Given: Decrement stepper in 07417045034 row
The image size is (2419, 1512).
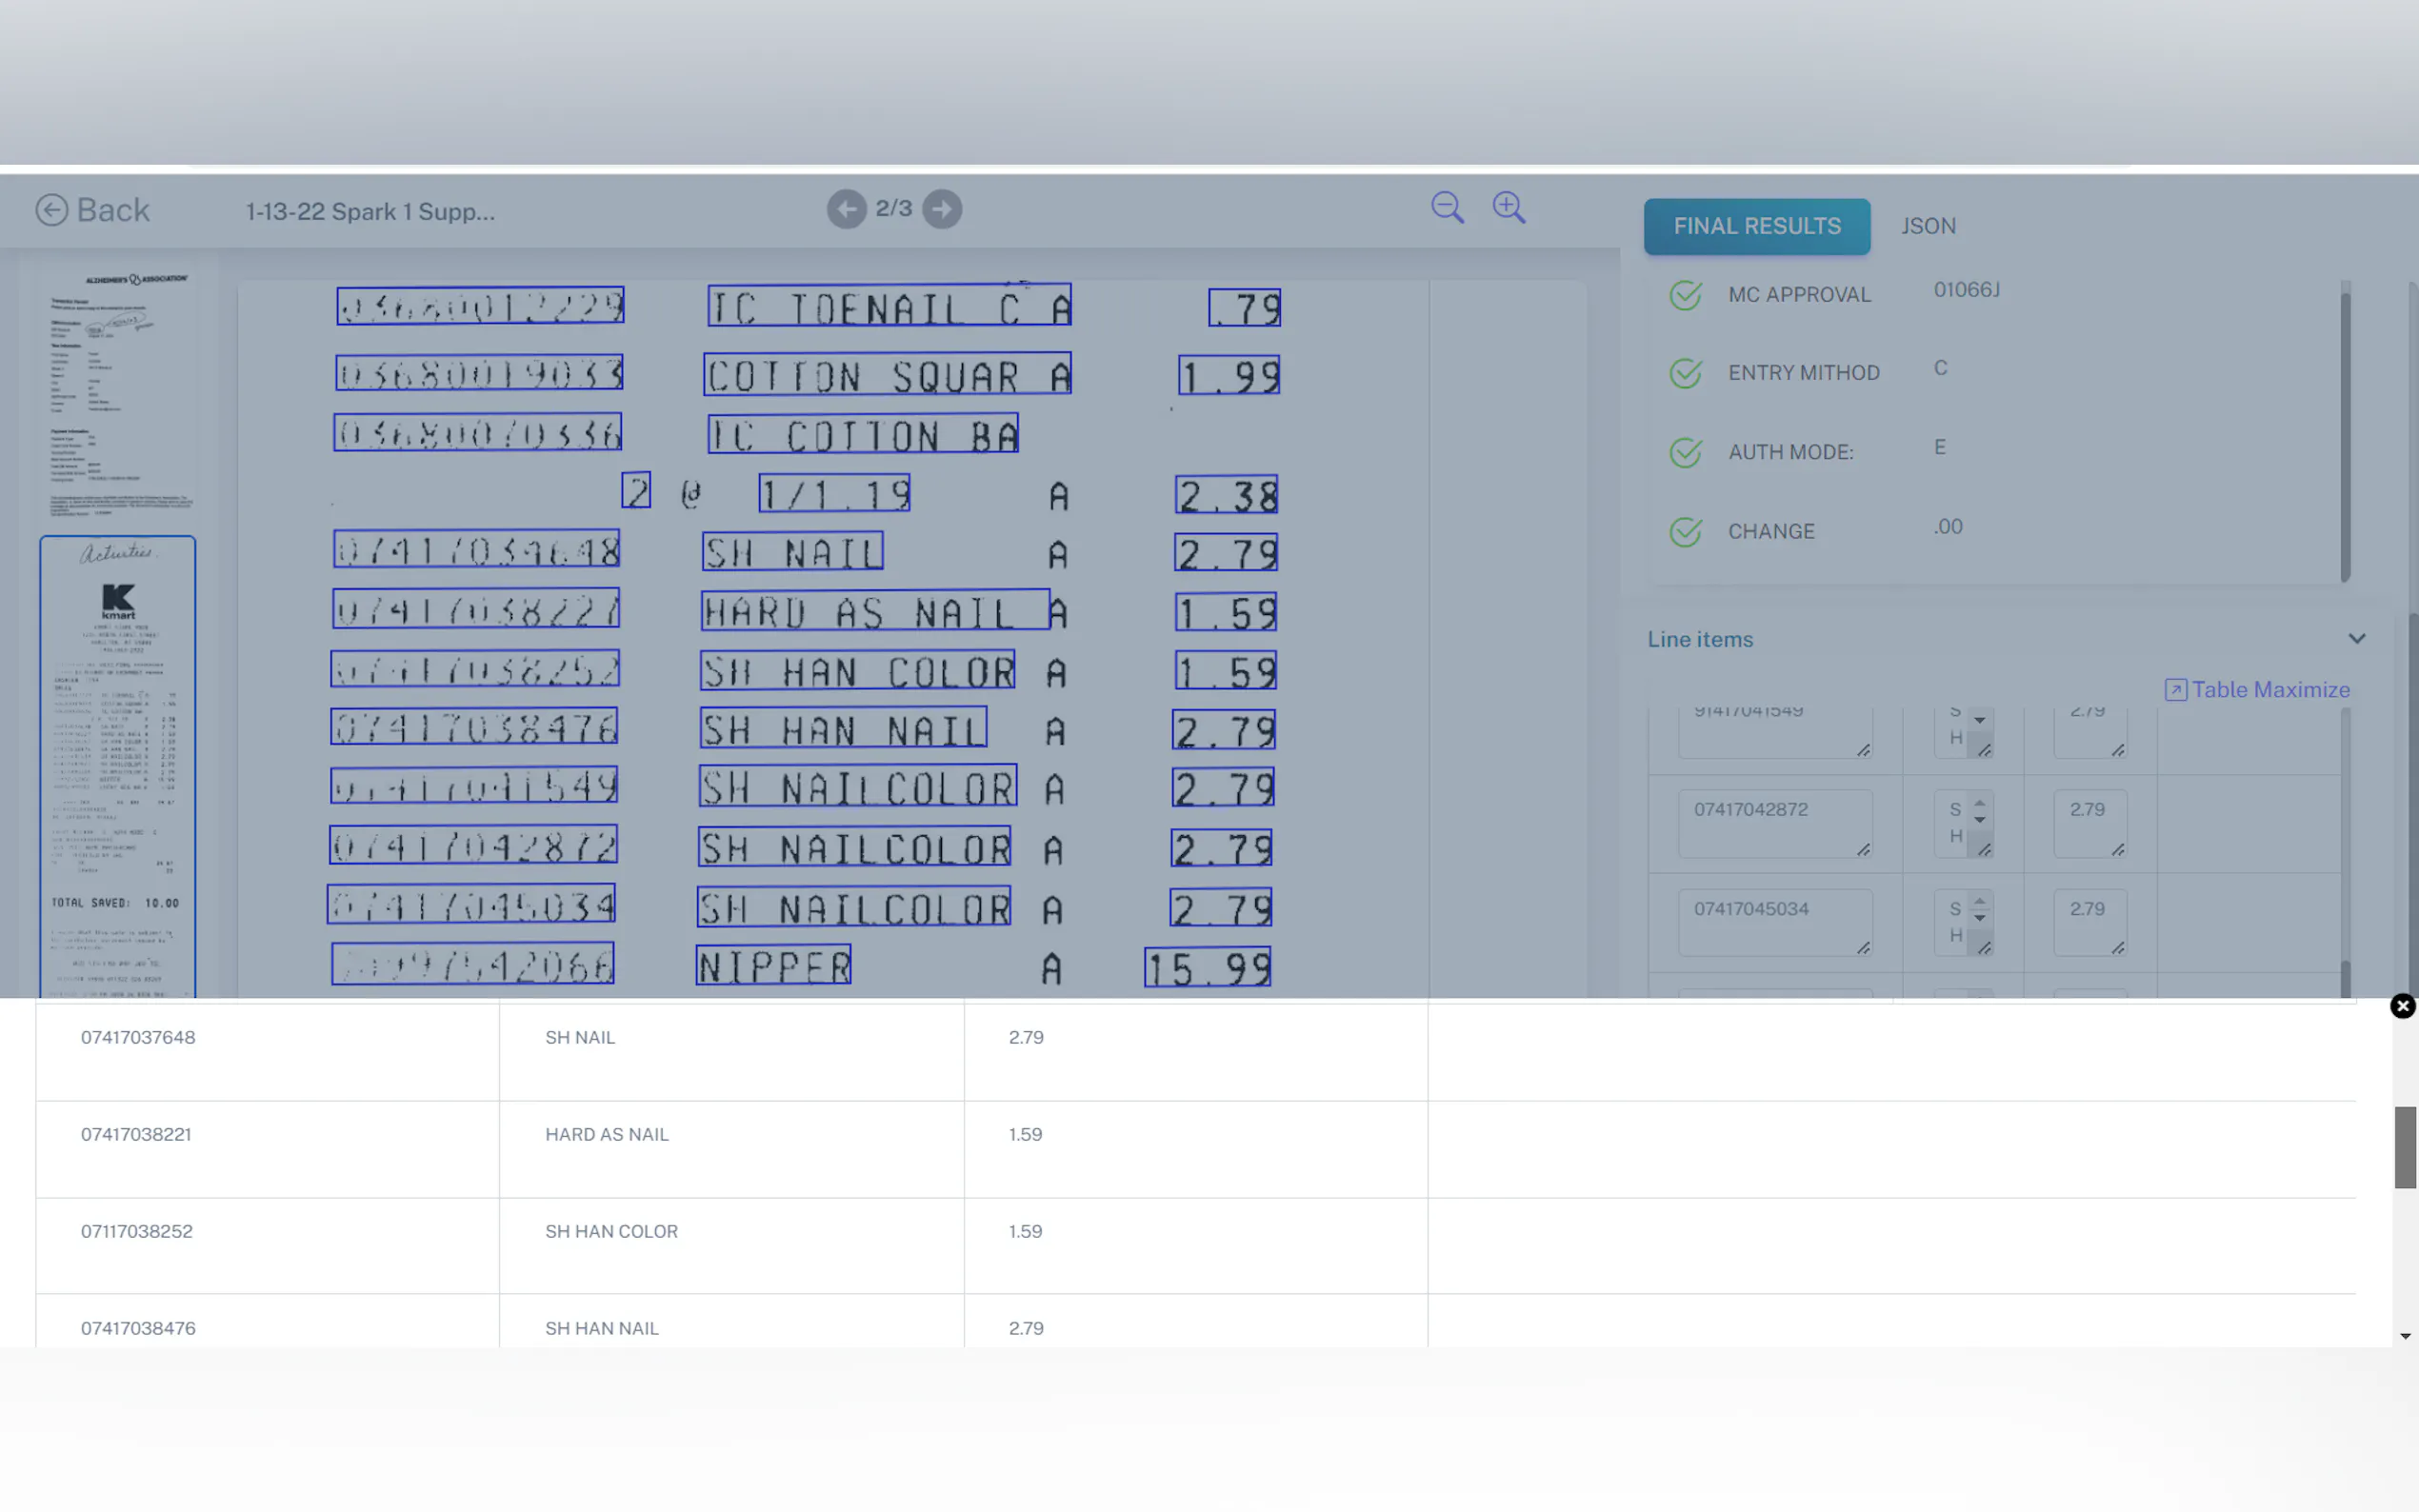Looking at the screenshot, I should pyautogui.click(x=1979, y=918).
